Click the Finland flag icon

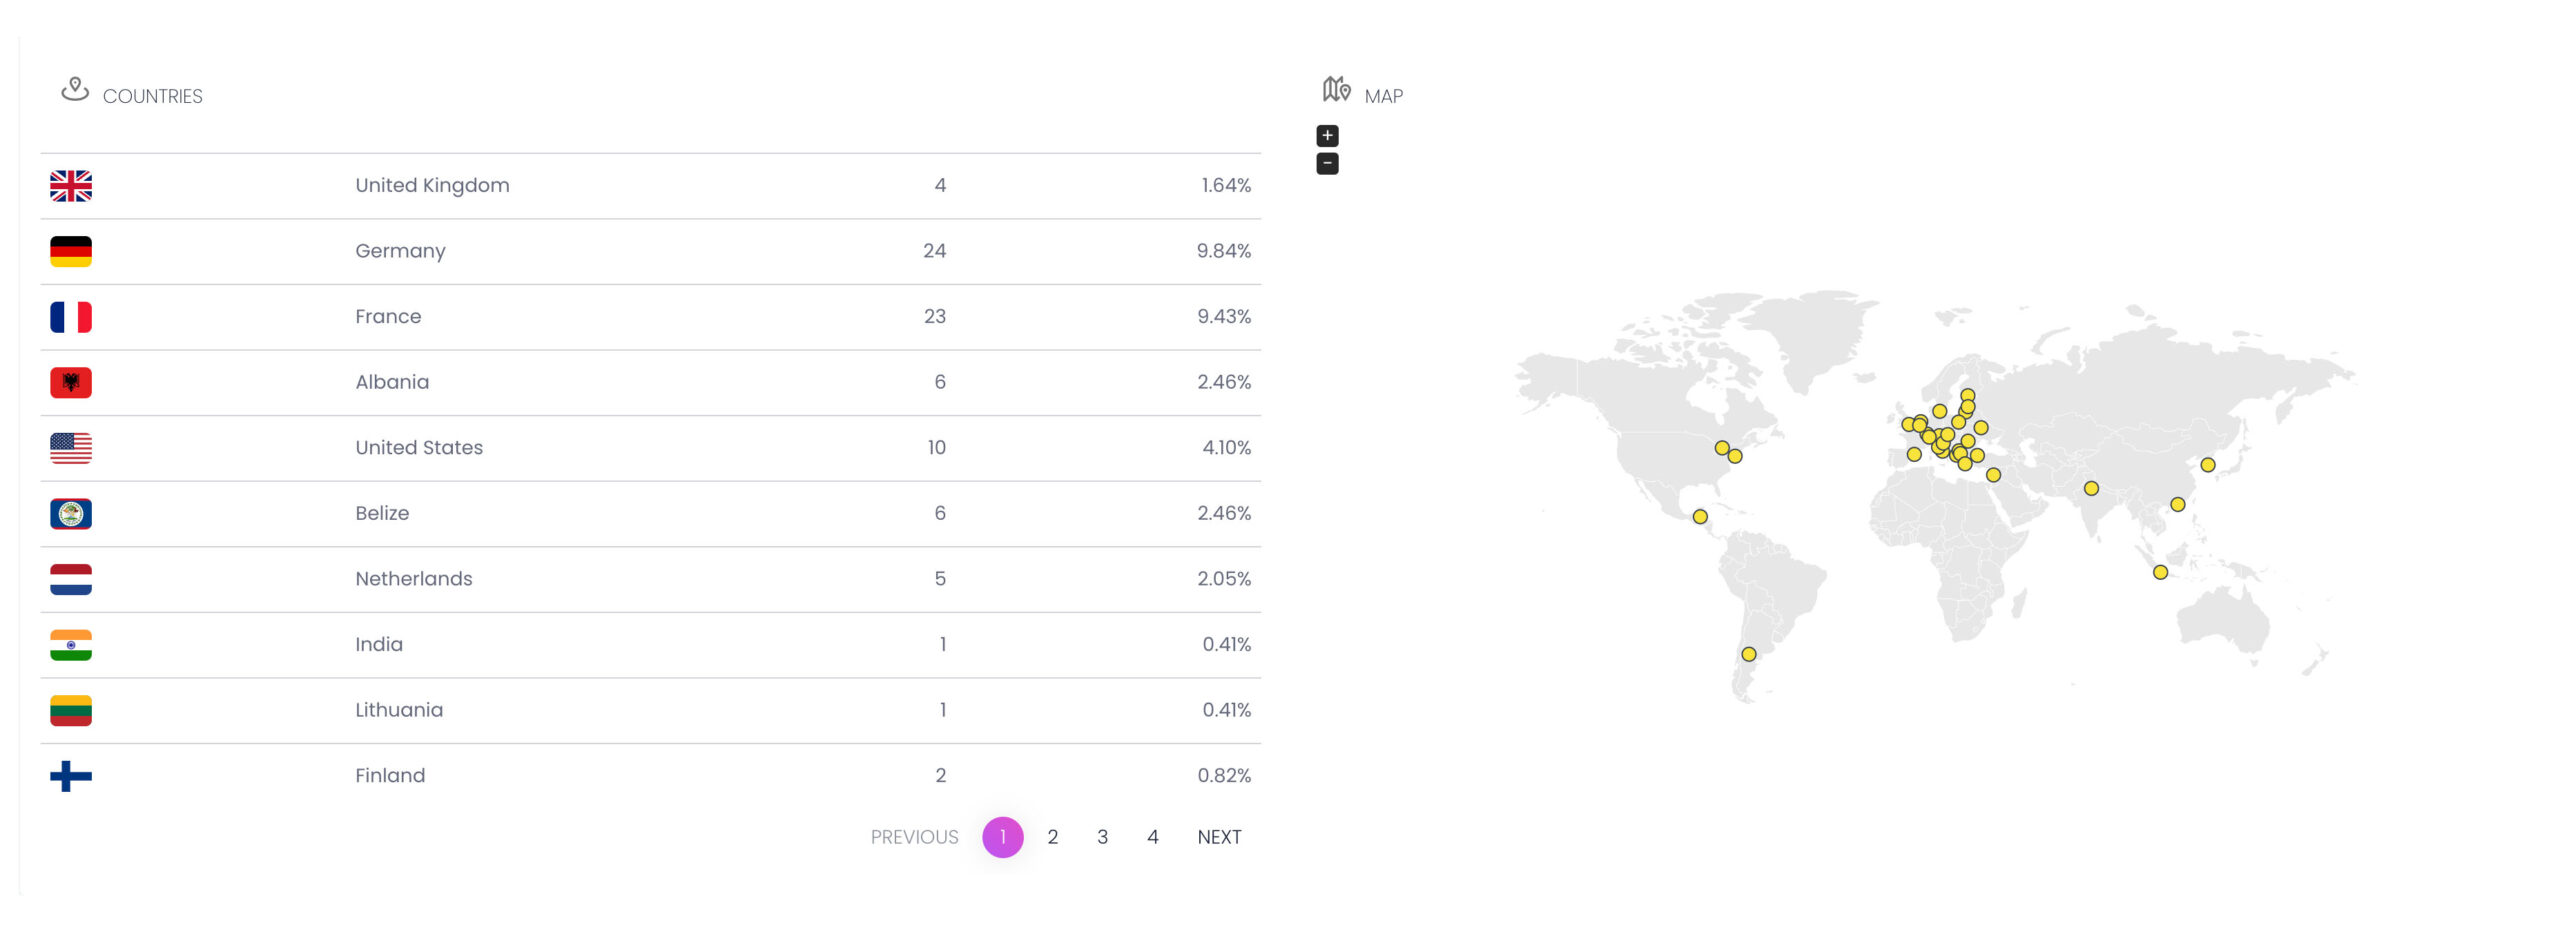coord(71,776)
